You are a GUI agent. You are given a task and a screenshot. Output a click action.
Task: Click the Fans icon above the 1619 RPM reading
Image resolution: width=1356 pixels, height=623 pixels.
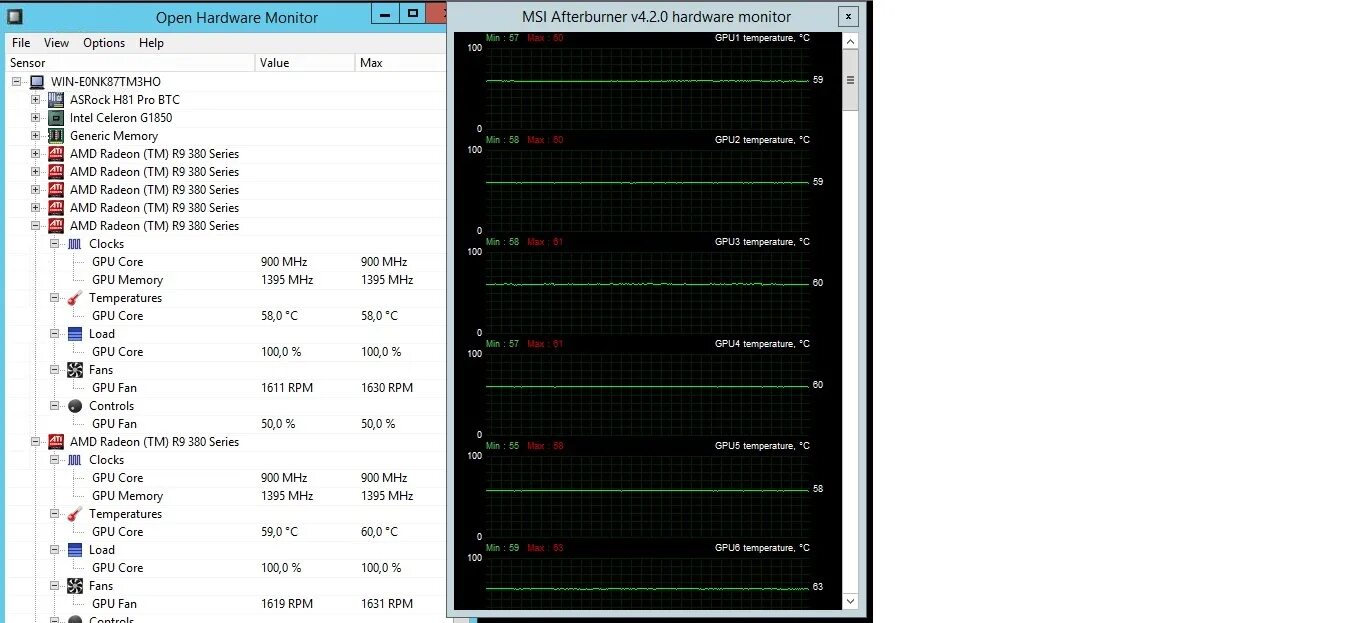coord(75,586)
